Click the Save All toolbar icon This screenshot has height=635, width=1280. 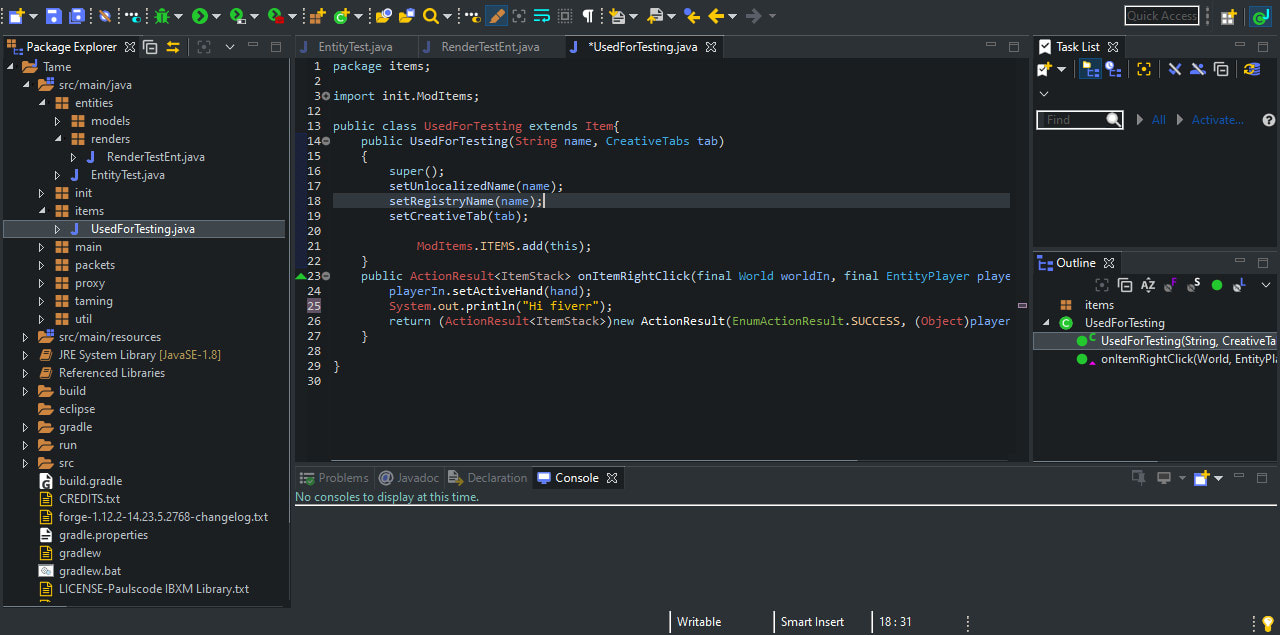point(76,16)
